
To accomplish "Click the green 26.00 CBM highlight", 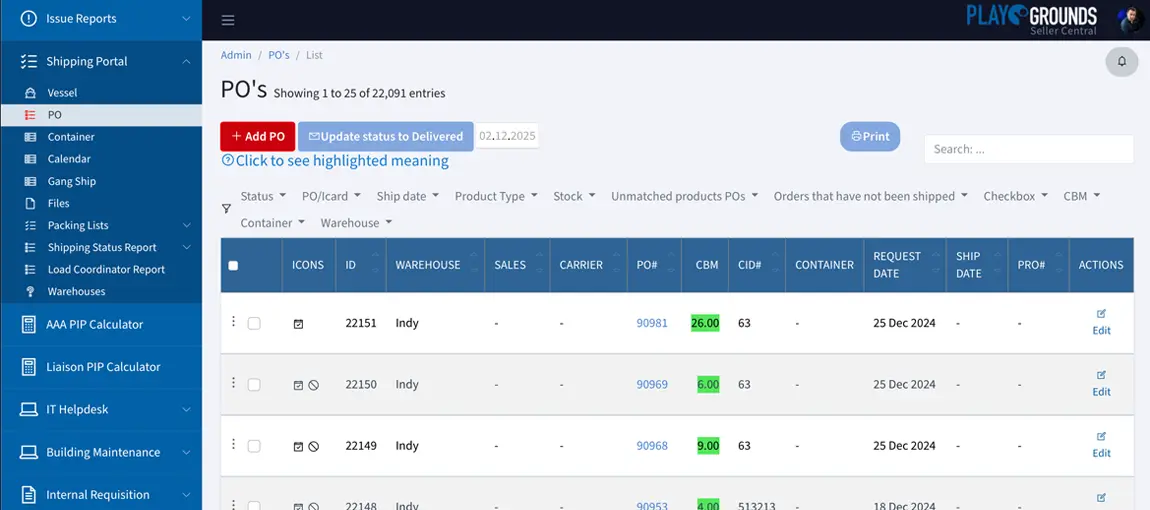I will (x=705, y=323).
